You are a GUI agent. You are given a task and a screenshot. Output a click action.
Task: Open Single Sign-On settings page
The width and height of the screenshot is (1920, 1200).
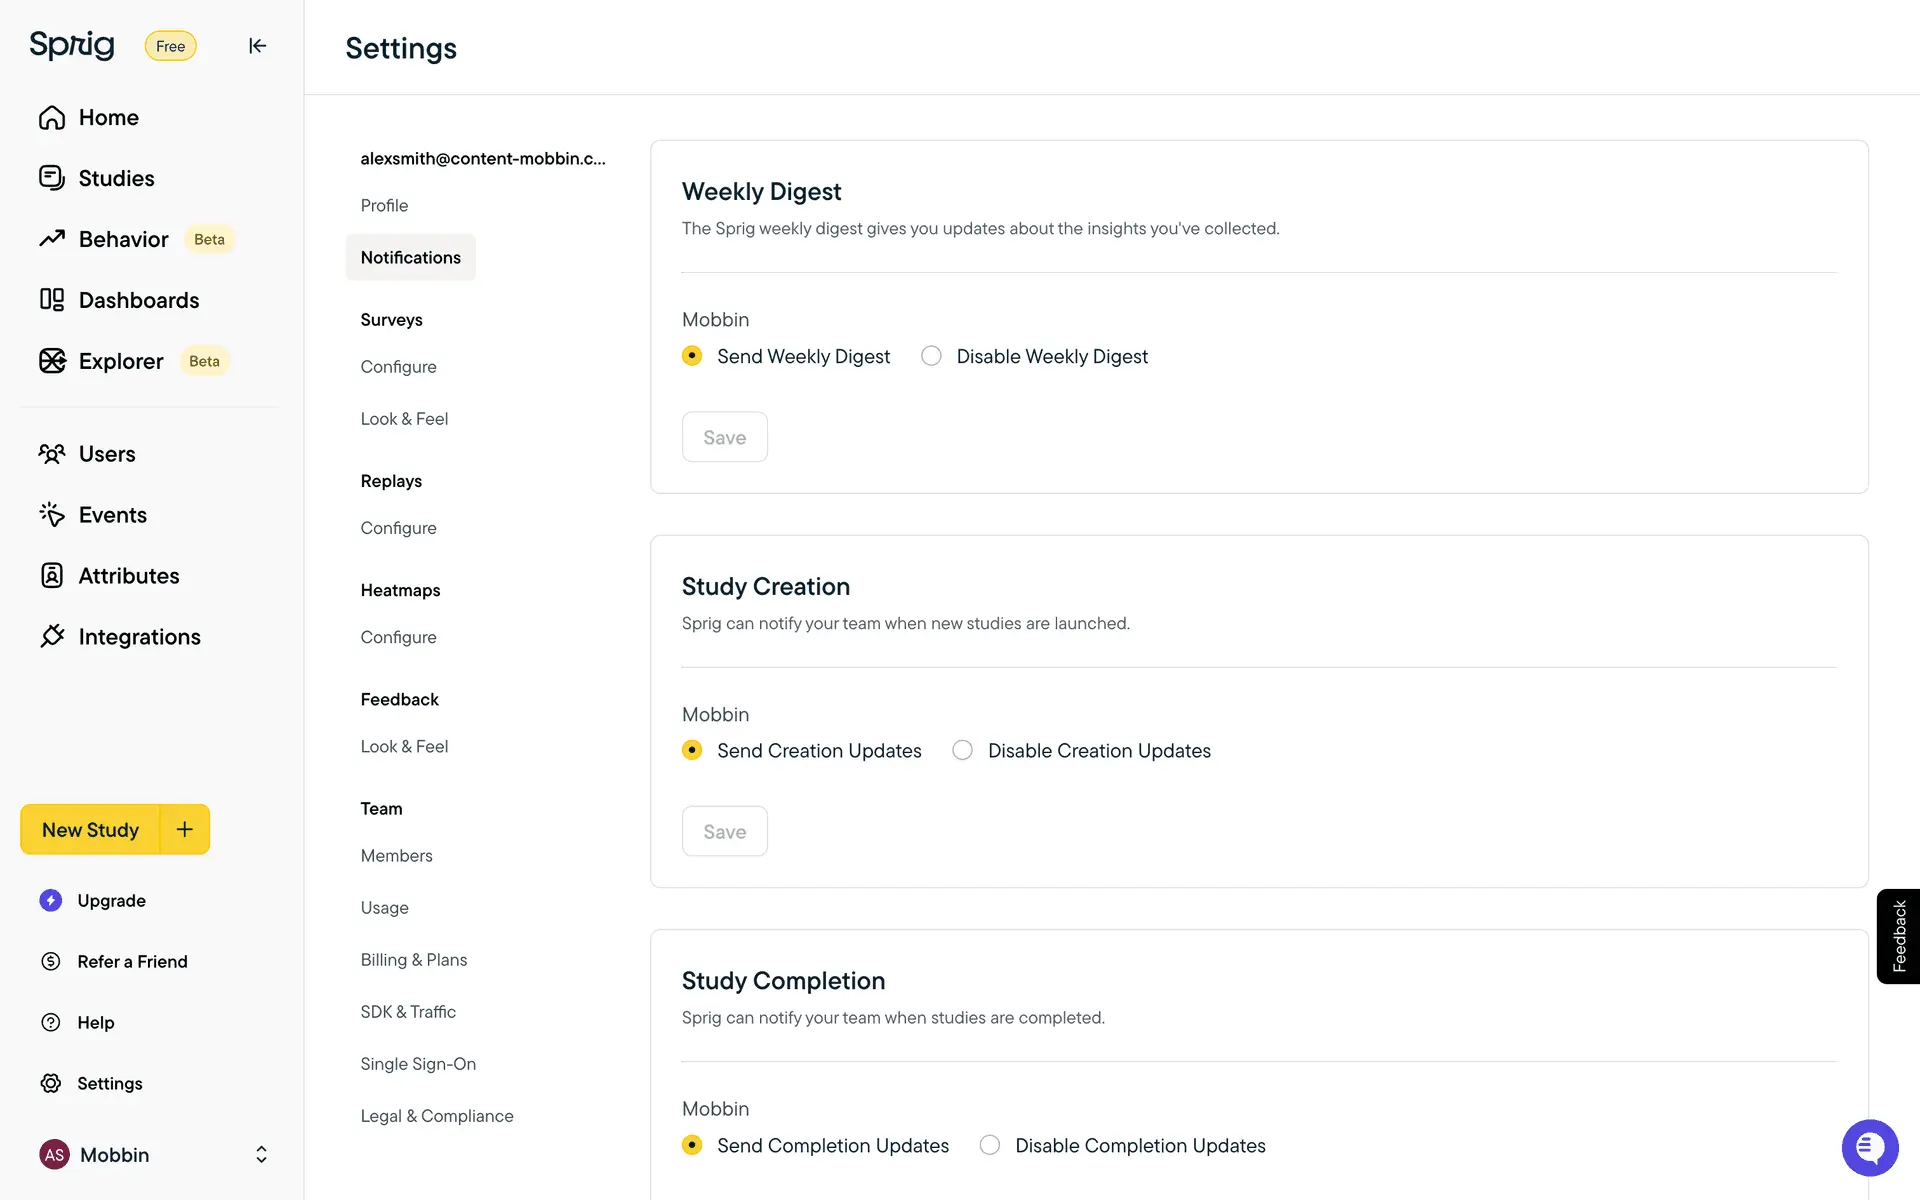pos(418,1064)
